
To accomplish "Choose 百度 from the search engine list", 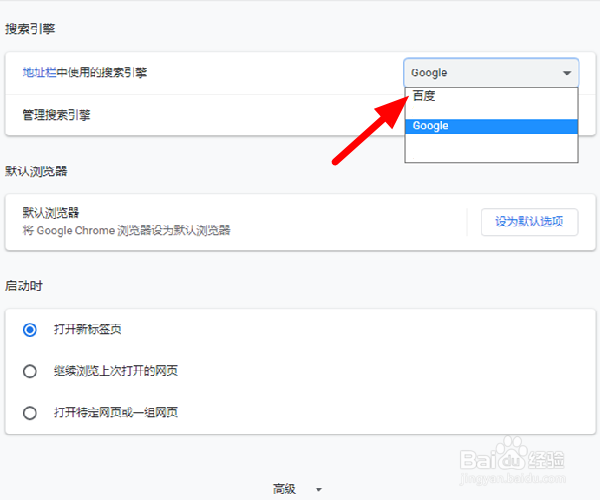I will pyautogui.click(x=491, y=96).
